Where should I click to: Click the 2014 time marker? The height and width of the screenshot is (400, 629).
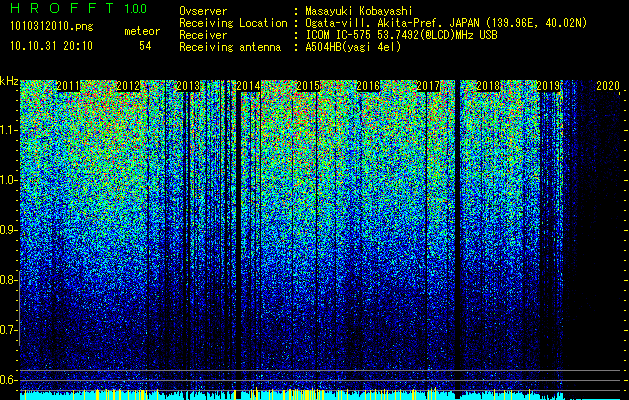click(x=248, y=86)
